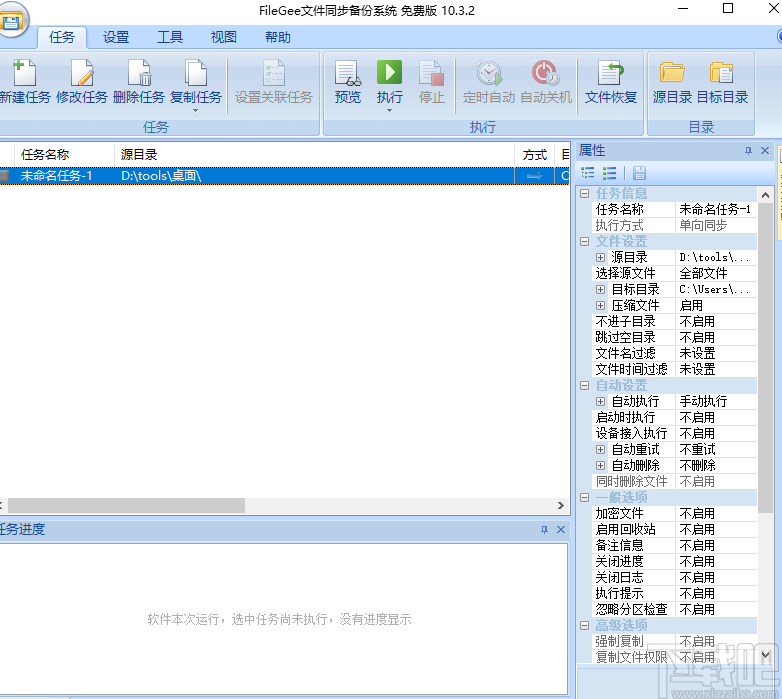Viewport: 782px width, 699px height.
Task: Click the Delete Task (删除任务) icon
Action: coord(139,73)
